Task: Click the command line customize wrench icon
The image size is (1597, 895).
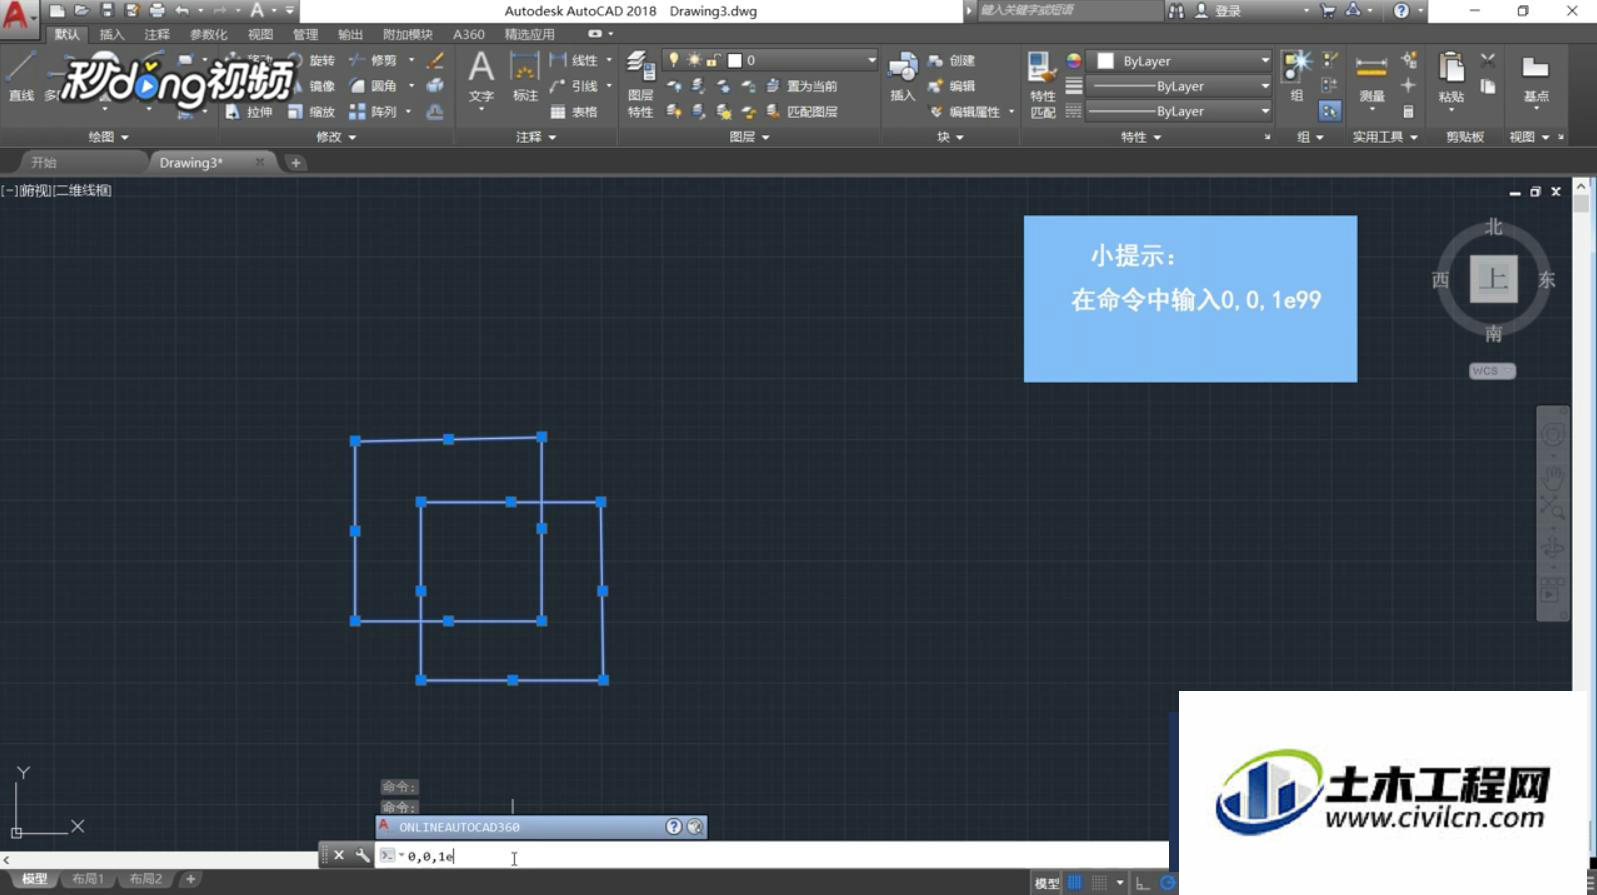Action: tap(362, 855)
